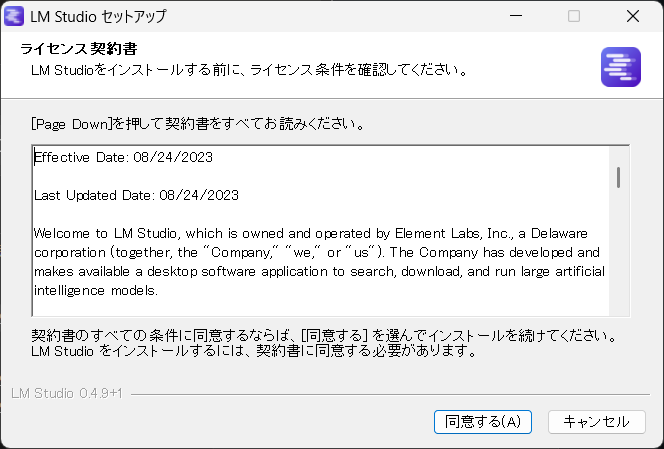The image size is (664, 449).
Task: Click the LM Studio 0.4.9+1 version label
Action: (x=66, y=392)
